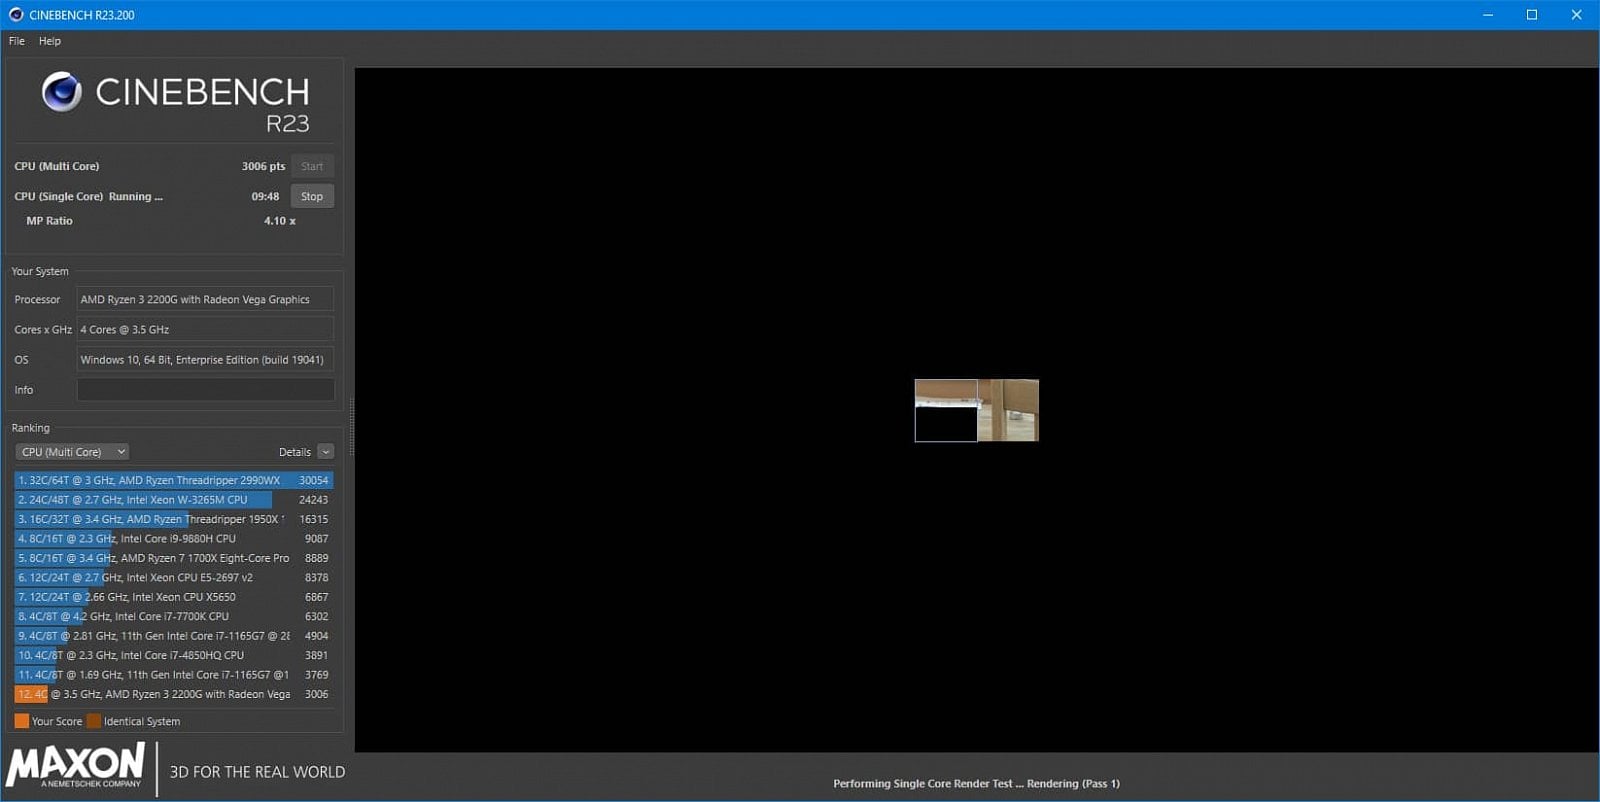The image size is (1600, 802).
Task: Select the Threadripper 2990WX ranking row
Action: pos(173,480)
